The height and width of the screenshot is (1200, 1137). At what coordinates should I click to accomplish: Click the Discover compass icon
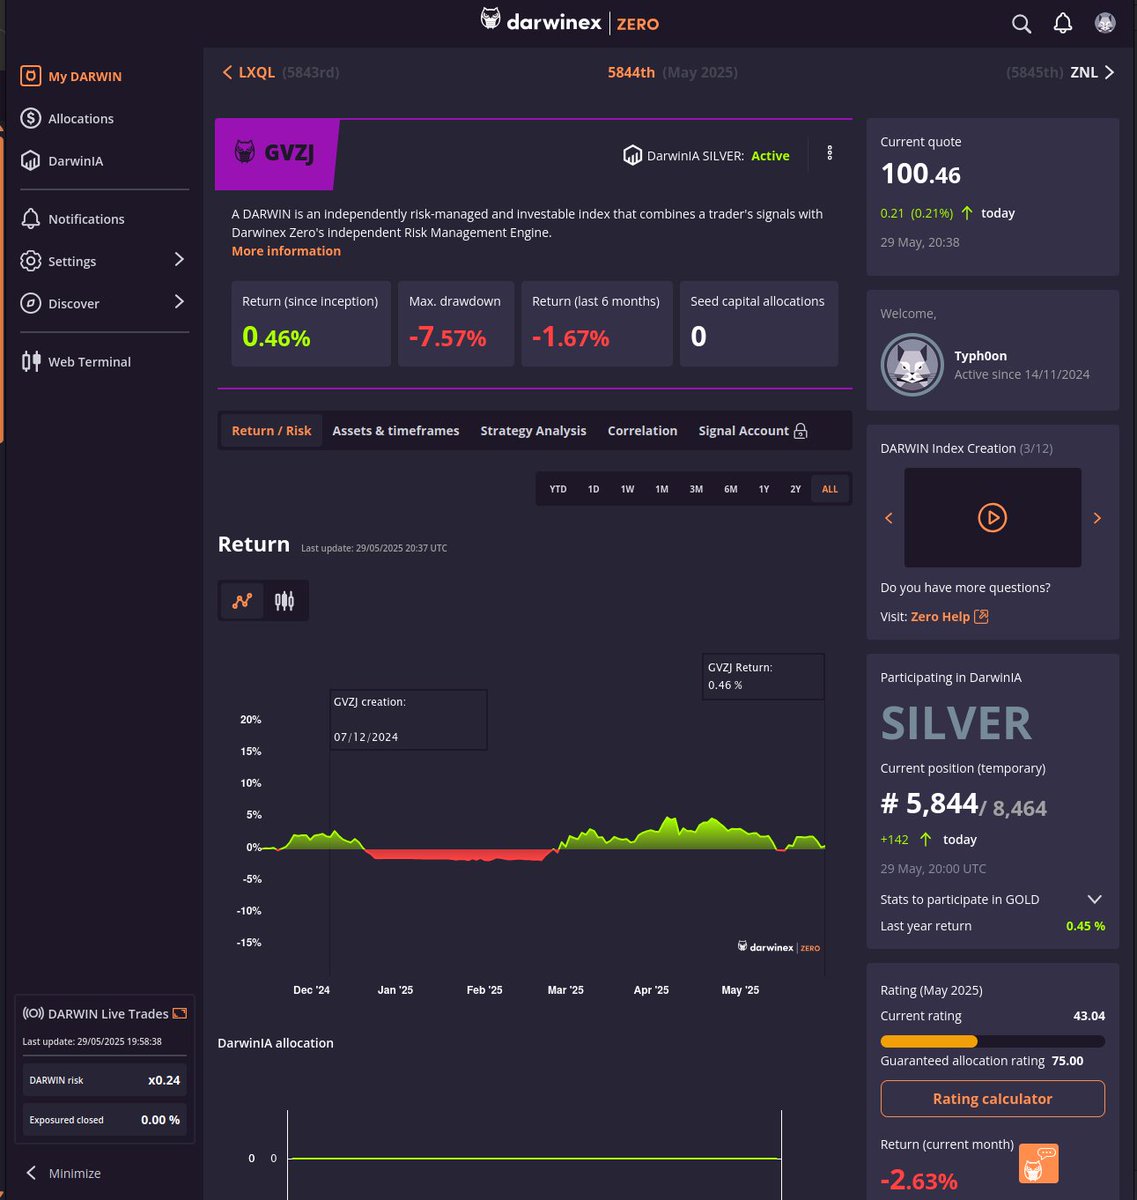[31, 303]
